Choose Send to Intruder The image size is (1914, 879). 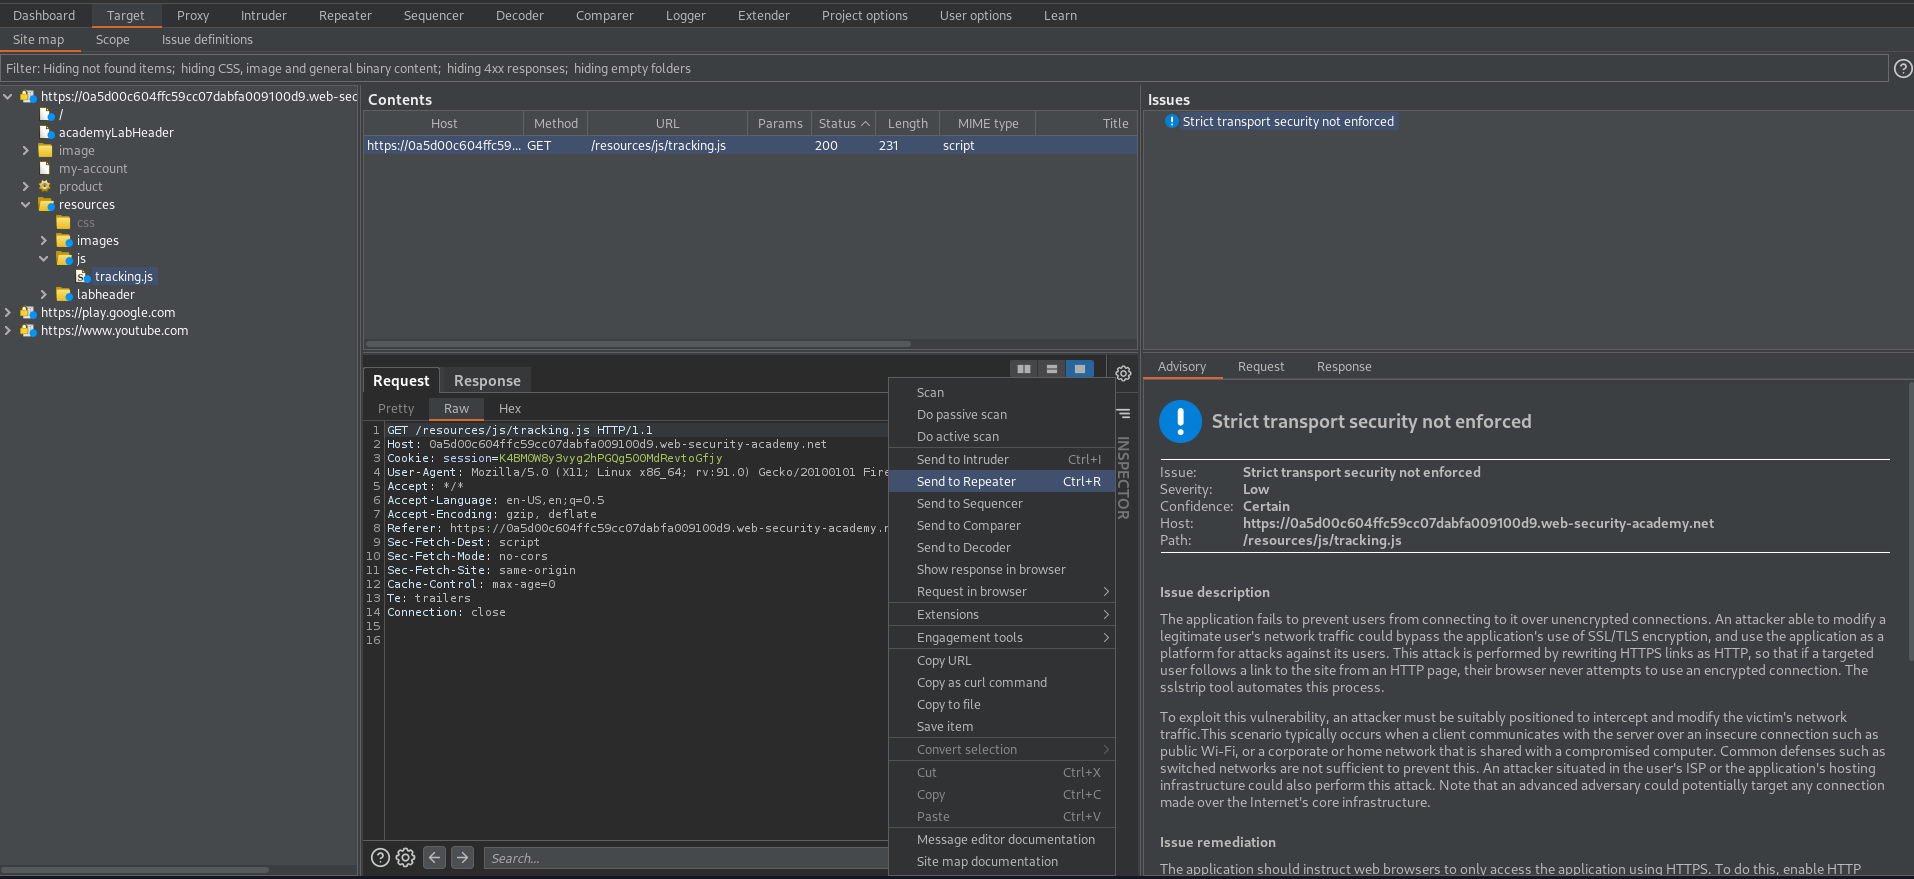[1001, 459]
